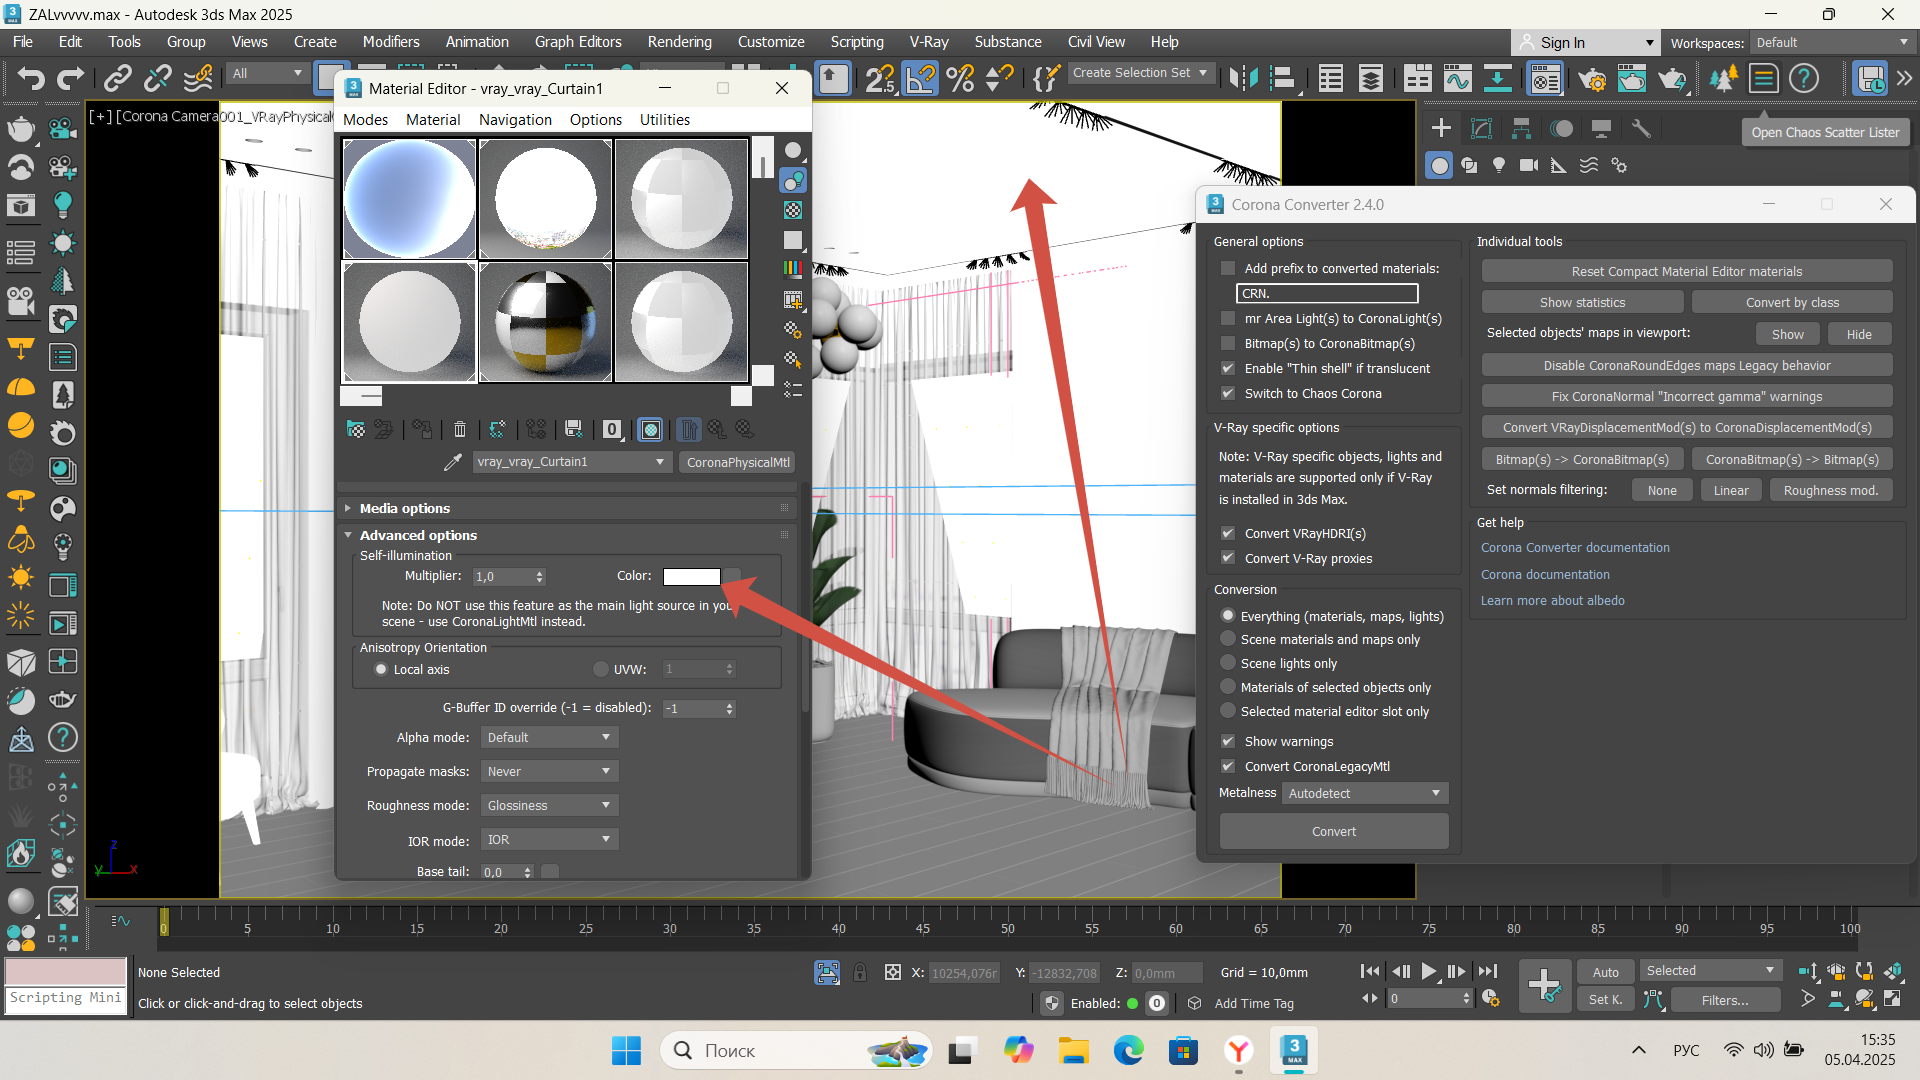Click the Undo arrow in main toolbar
1920x1080 pixels.
click(30, 78)
